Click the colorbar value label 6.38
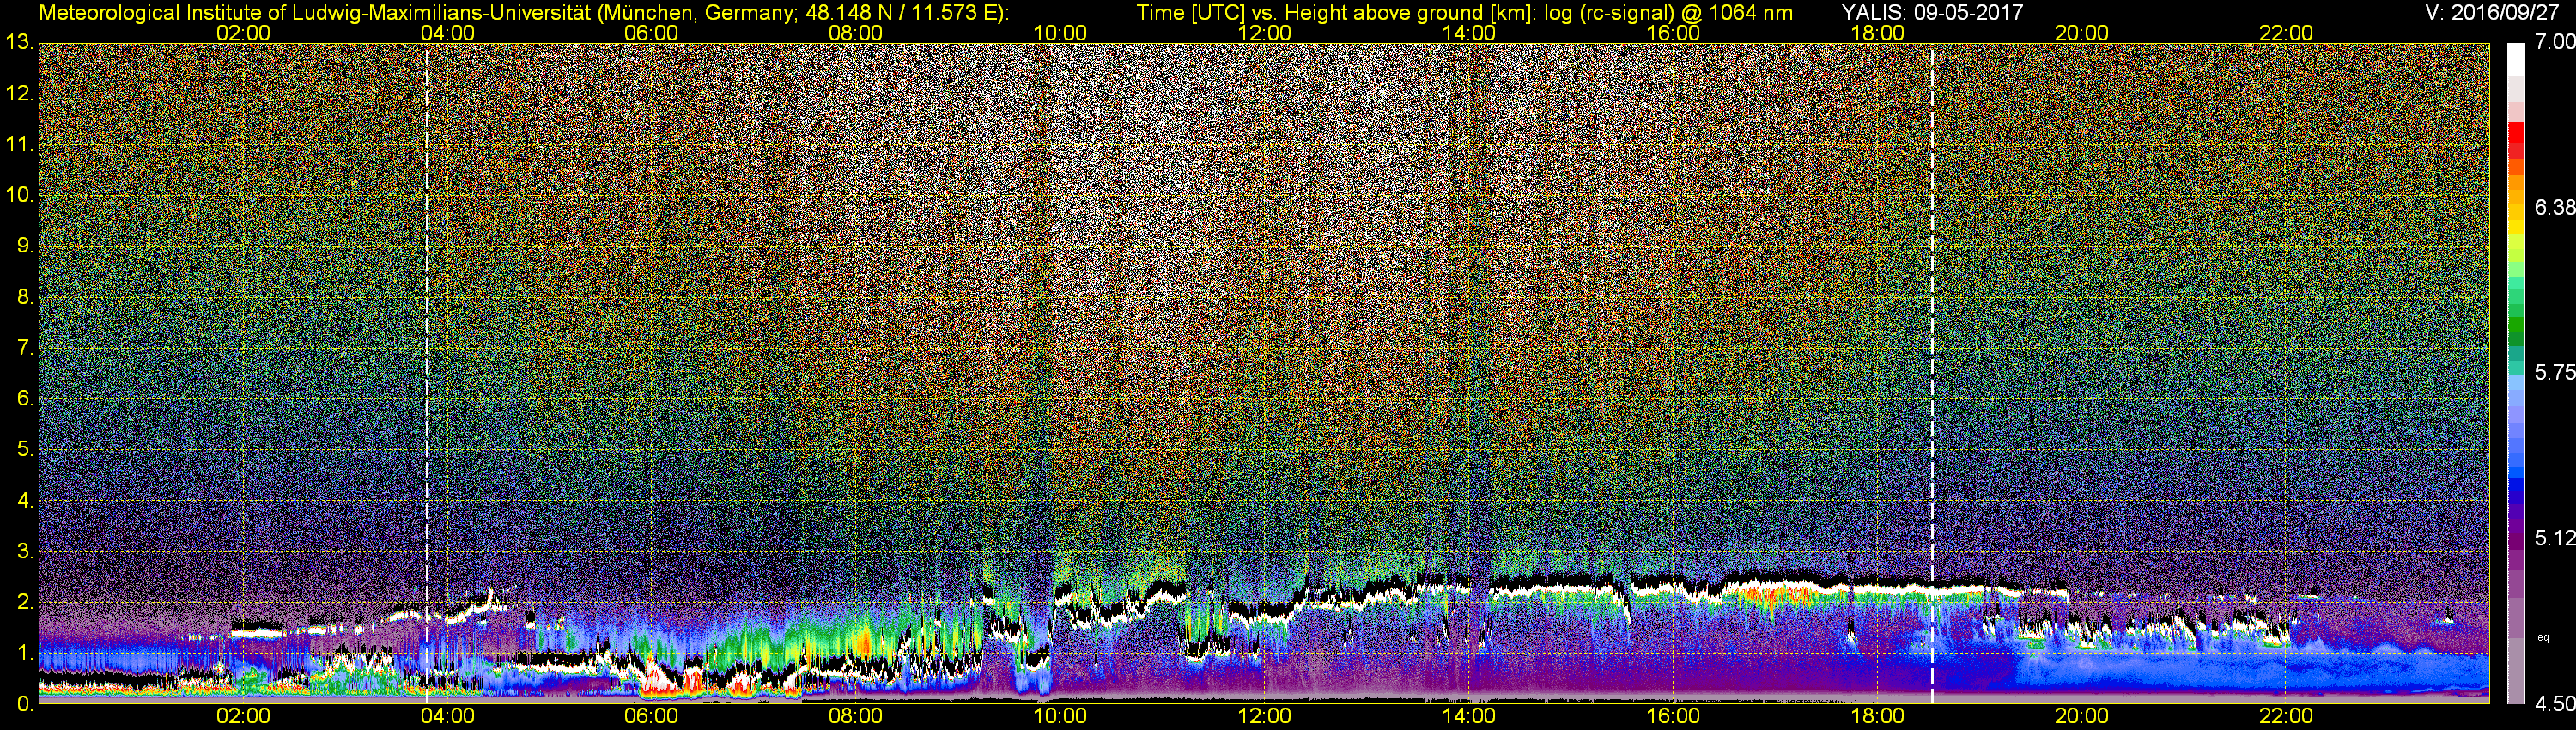The height and width of the screenshot is (730, 2576). [2555, 207]
